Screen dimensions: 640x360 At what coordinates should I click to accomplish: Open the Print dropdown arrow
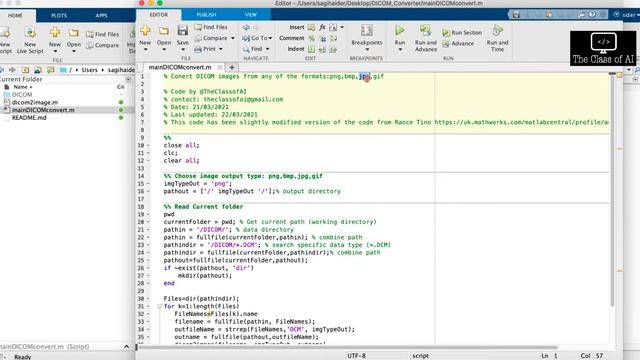tap(221, 49)
